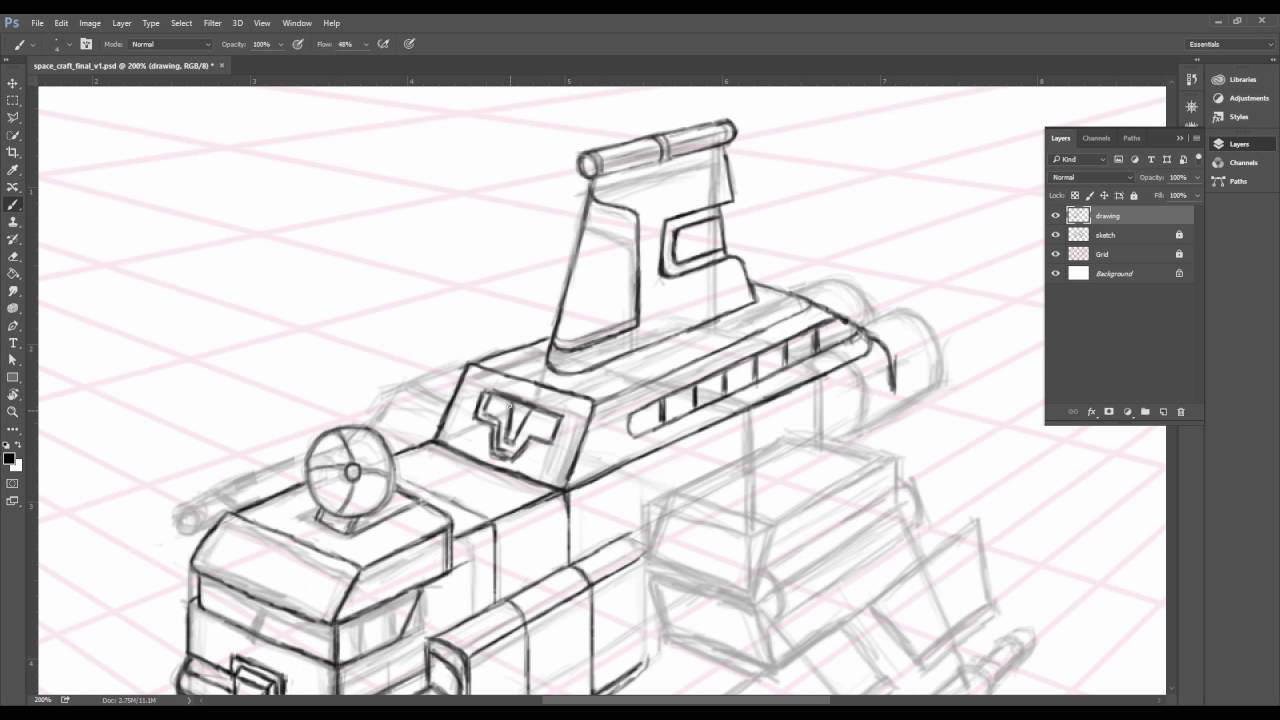Select the Move tool
1280x720 pixels.
click(13, 83)
